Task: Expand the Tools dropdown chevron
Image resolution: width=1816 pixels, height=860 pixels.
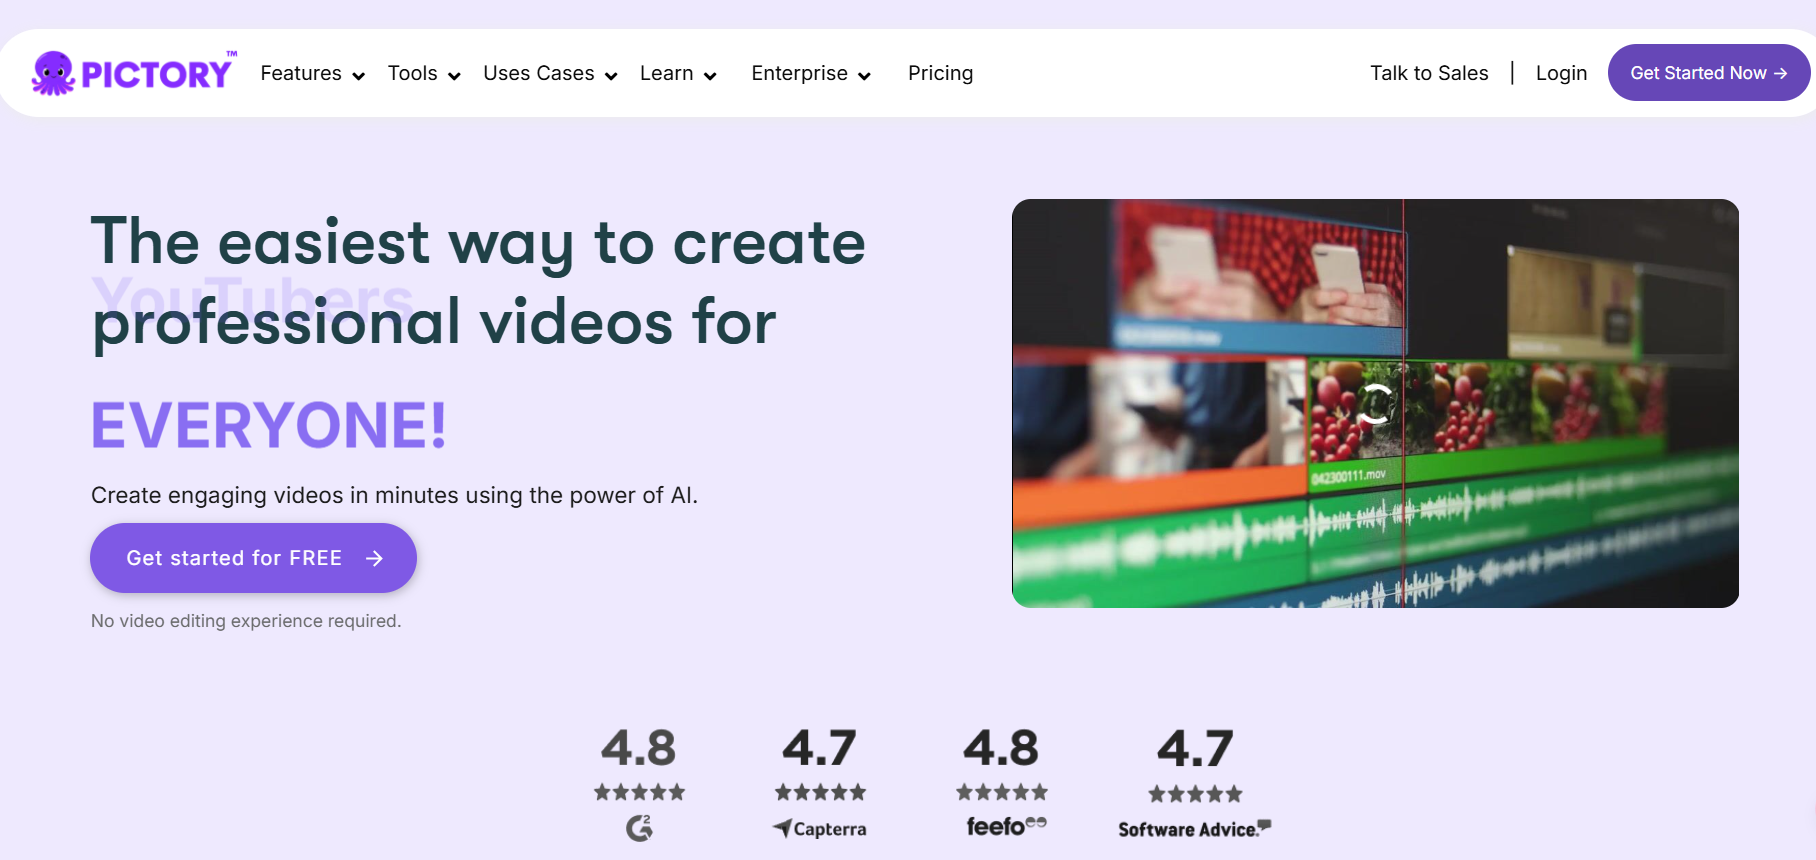Action: click(x=454, y=76)
